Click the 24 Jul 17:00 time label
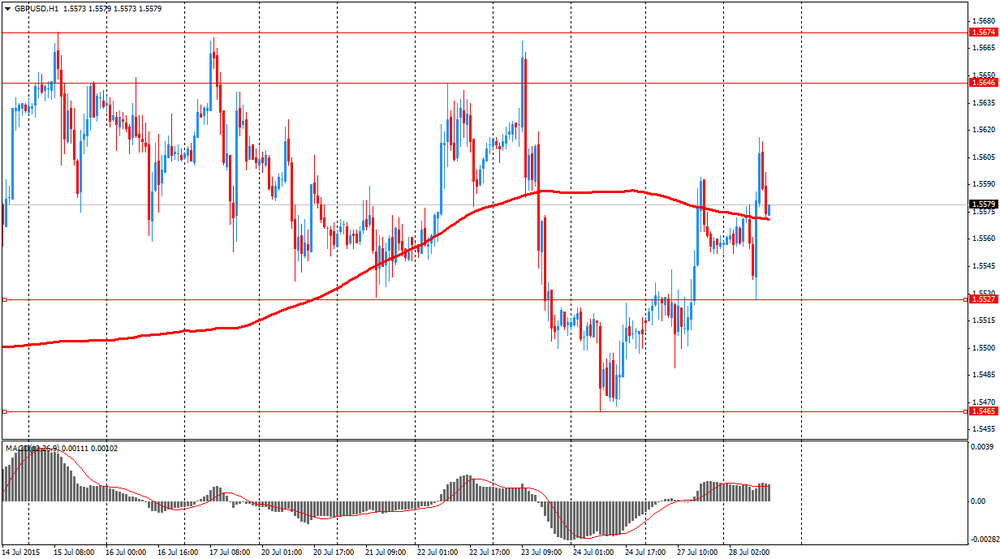Image resolution: width=1000 pixels, height=559 pixels. coord(645,552)
